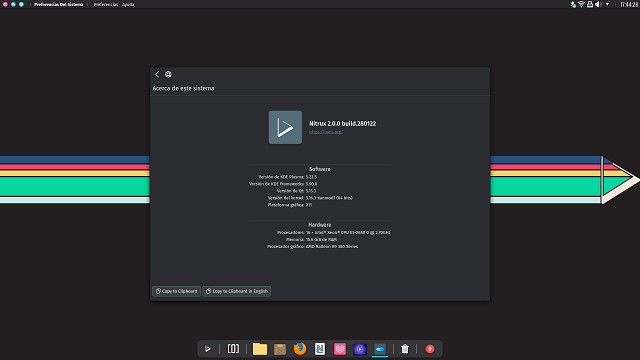Open the Nota text editor in dock

click(320, 349)
